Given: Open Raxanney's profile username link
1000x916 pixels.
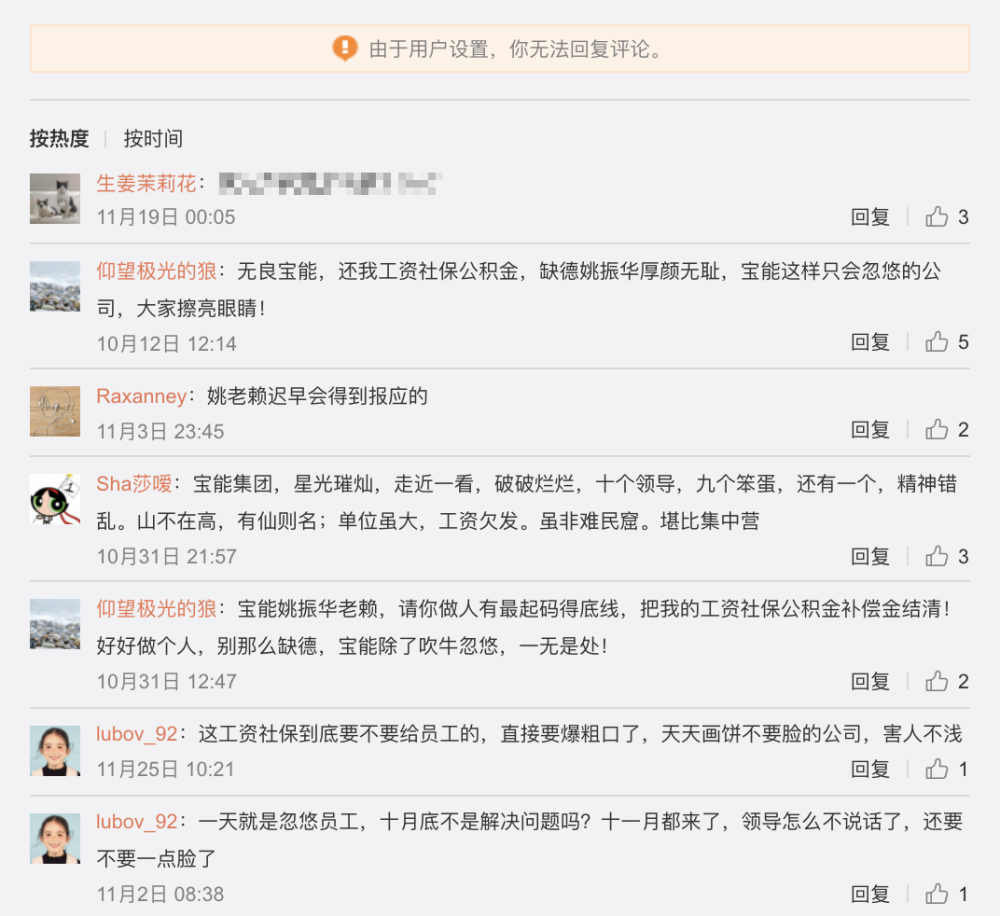Looking at the screenshot, I should pyautogui.click(x=142, y=396).
